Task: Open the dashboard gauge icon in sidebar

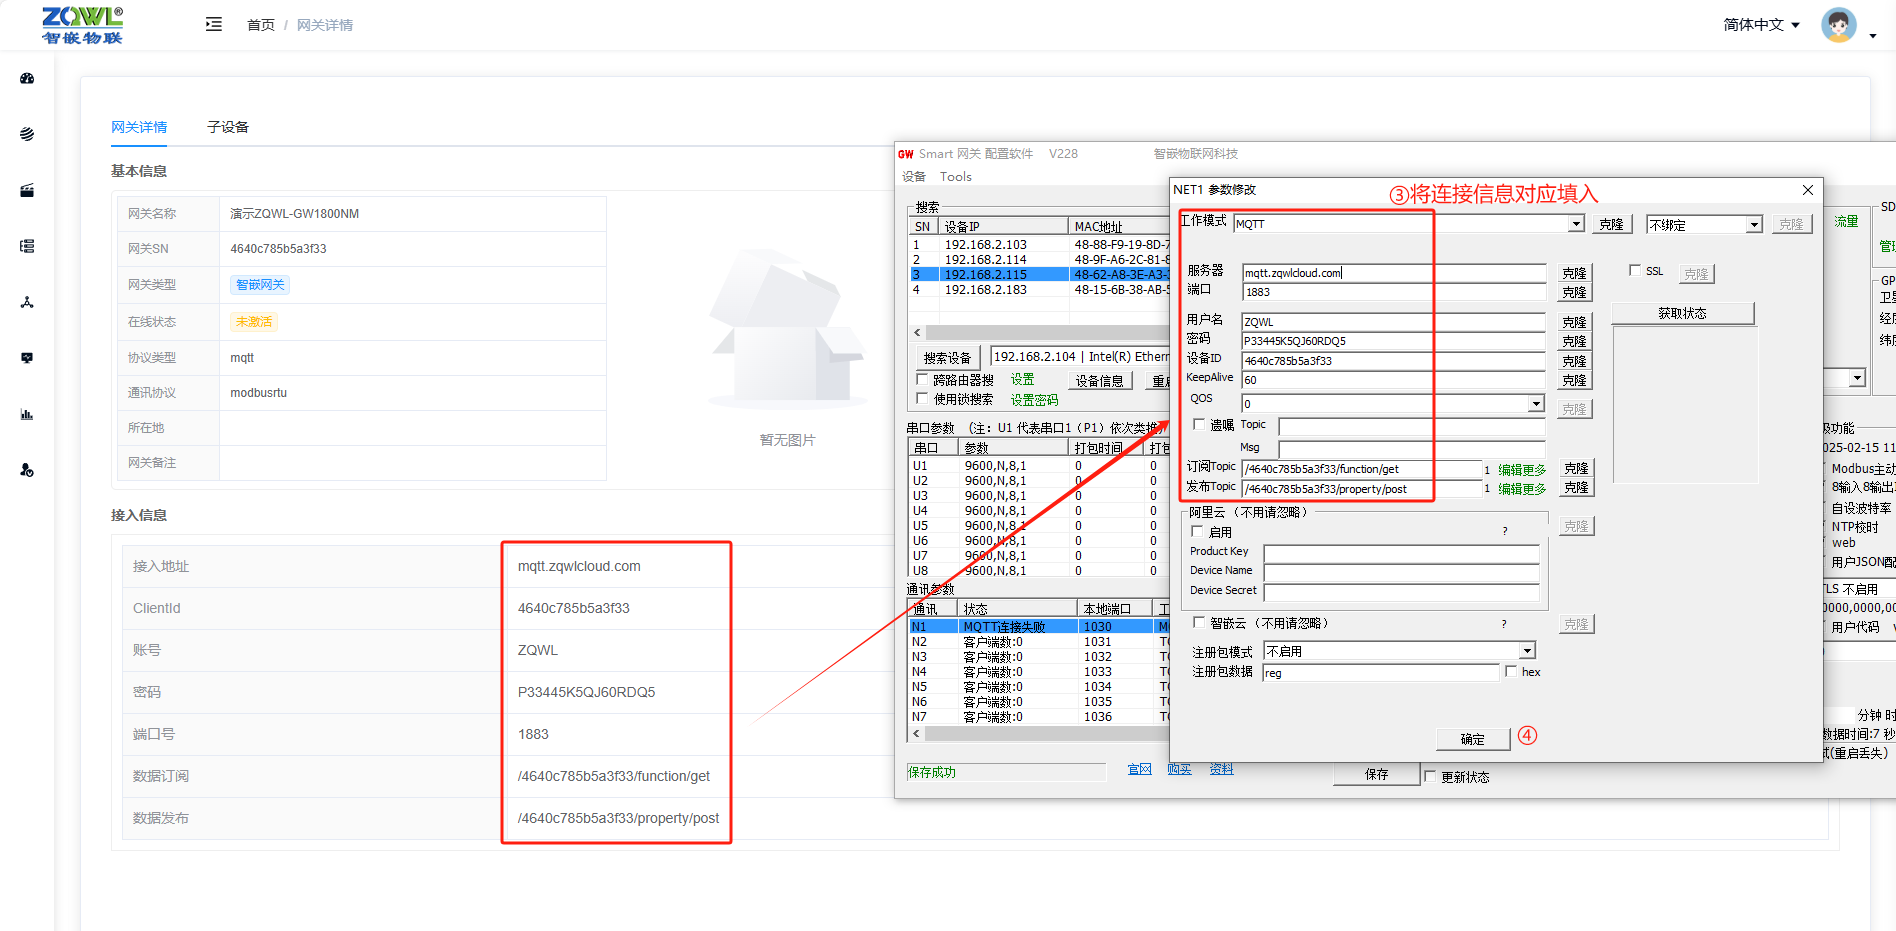Action: pos(27,78)
